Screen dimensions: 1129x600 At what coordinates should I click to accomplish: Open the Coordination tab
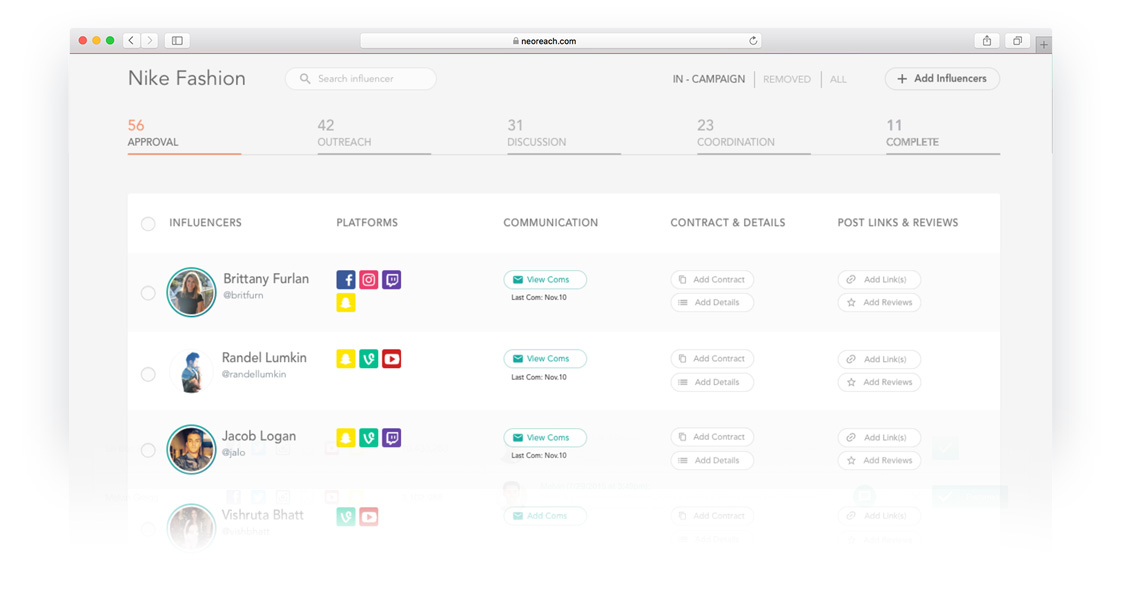point(735,133)
